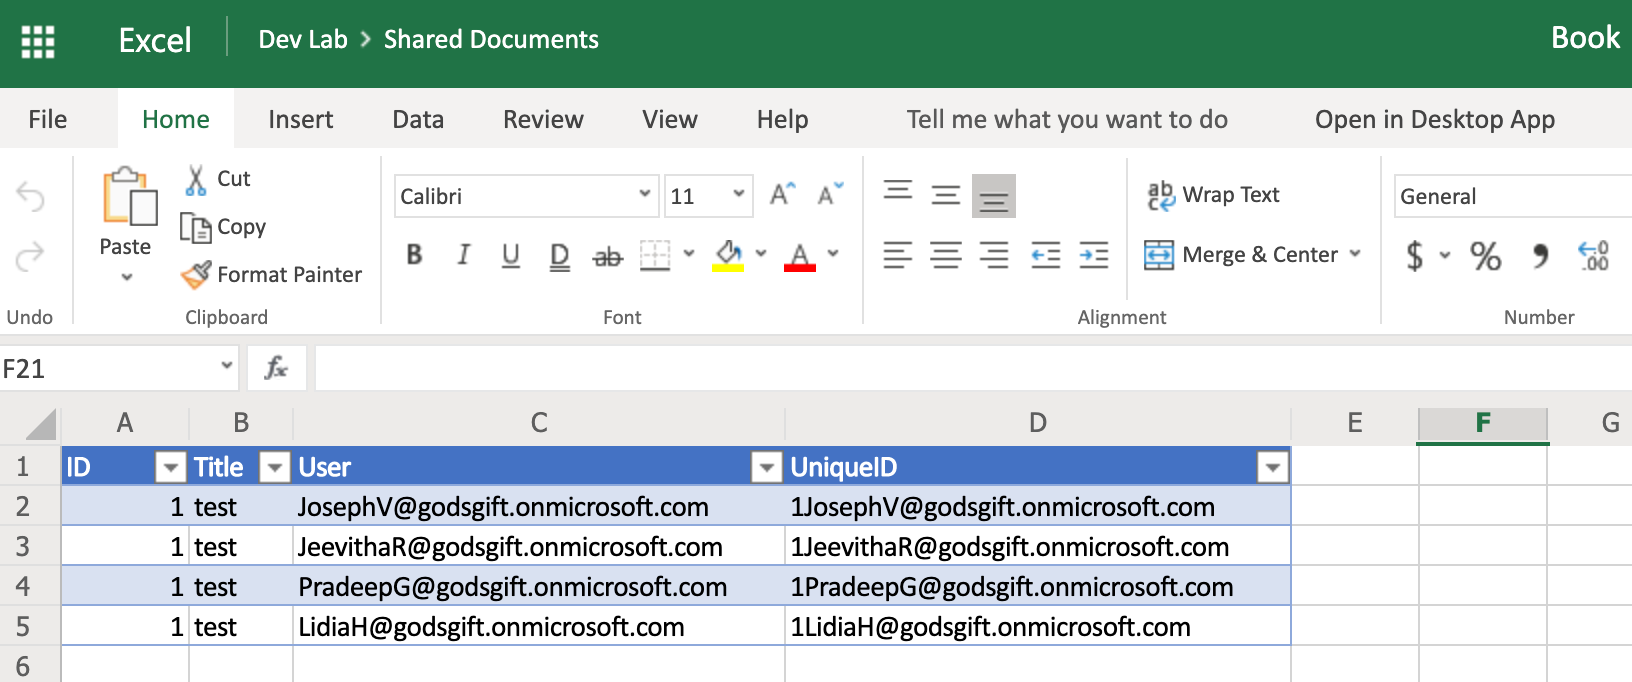
Task: Click Open in Desktop App
Action: (1435, 119)
